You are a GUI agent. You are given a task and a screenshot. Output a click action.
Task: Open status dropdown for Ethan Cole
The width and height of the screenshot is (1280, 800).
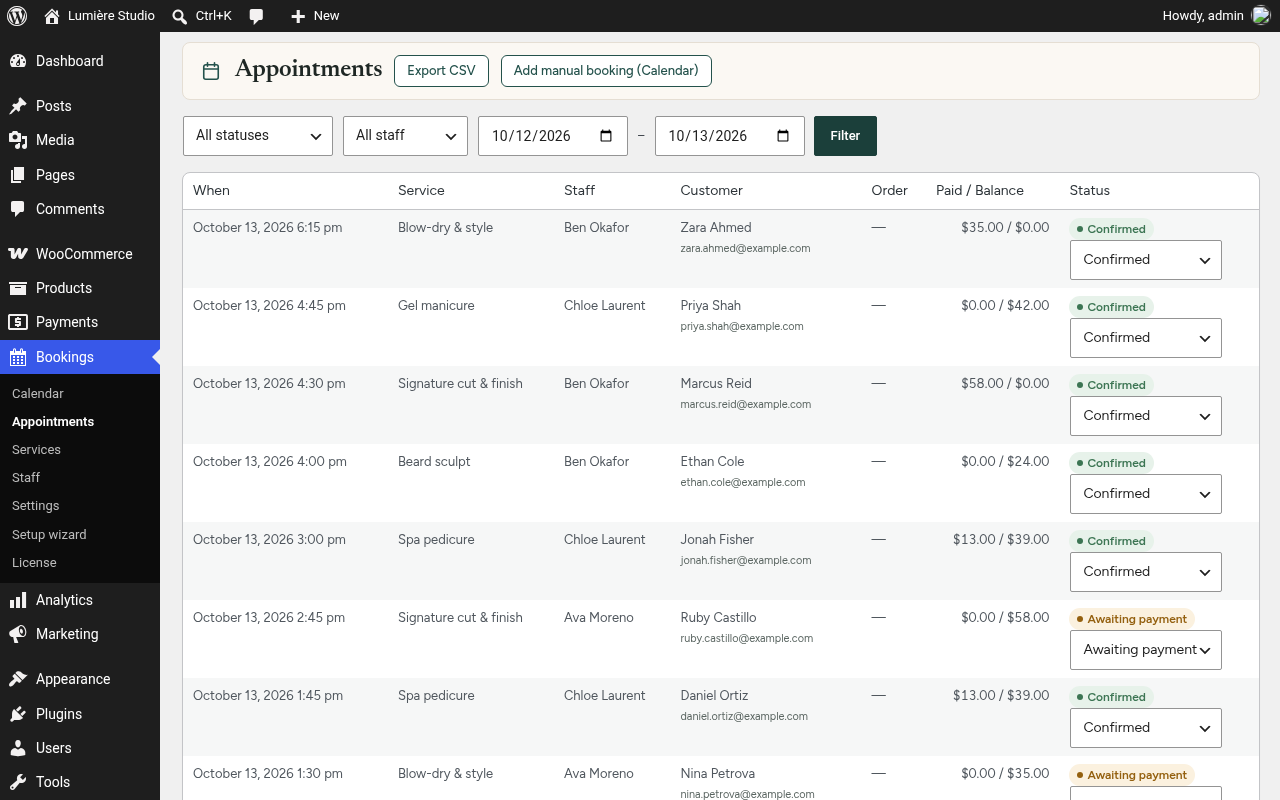(x=1146, y=494)
